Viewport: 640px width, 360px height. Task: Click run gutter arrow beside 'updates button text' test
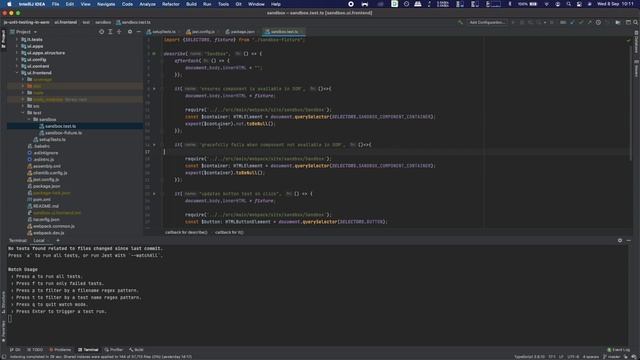(154, 194)
